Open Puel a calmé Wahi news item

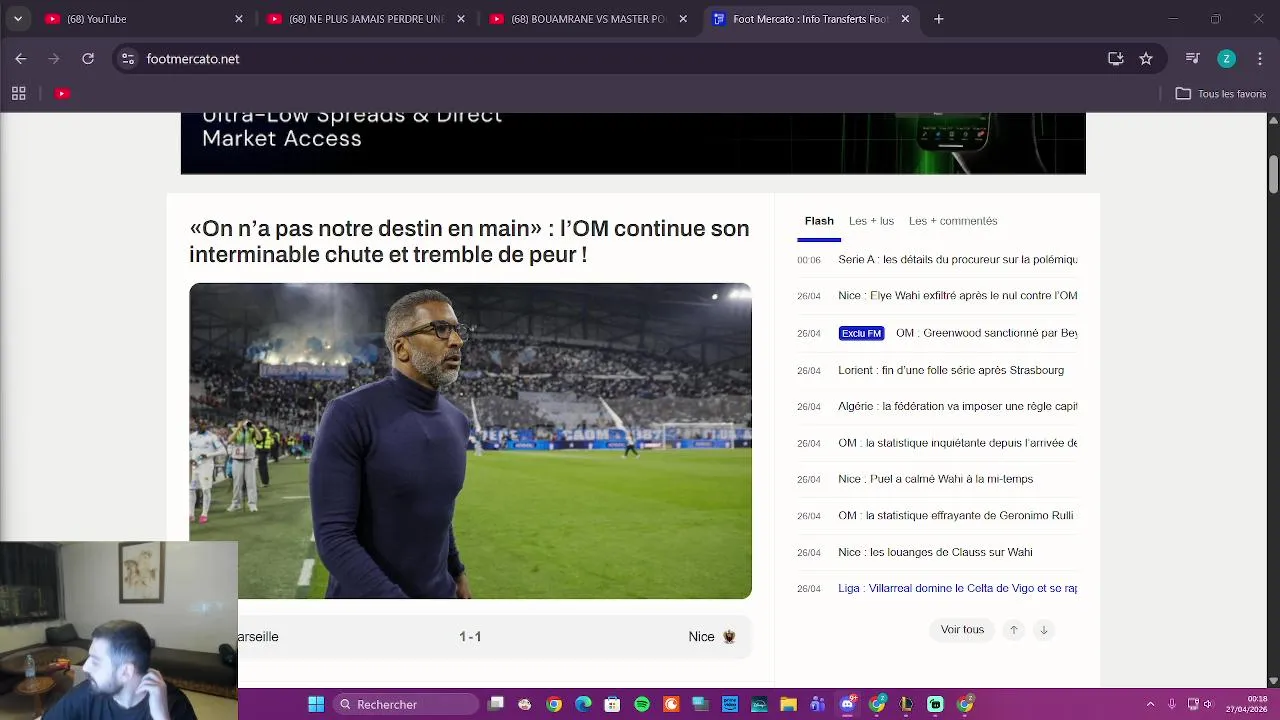[x=935, y=479]
